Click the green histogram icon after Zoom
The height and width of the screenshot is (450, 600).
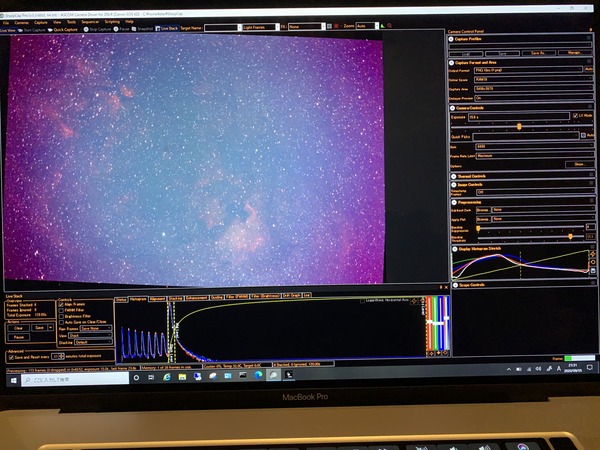382,26
